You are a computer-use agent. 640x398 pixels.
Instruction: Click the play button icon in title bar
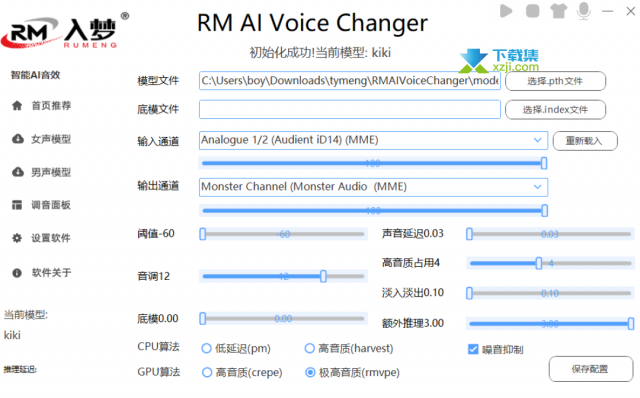pos(506,11)
